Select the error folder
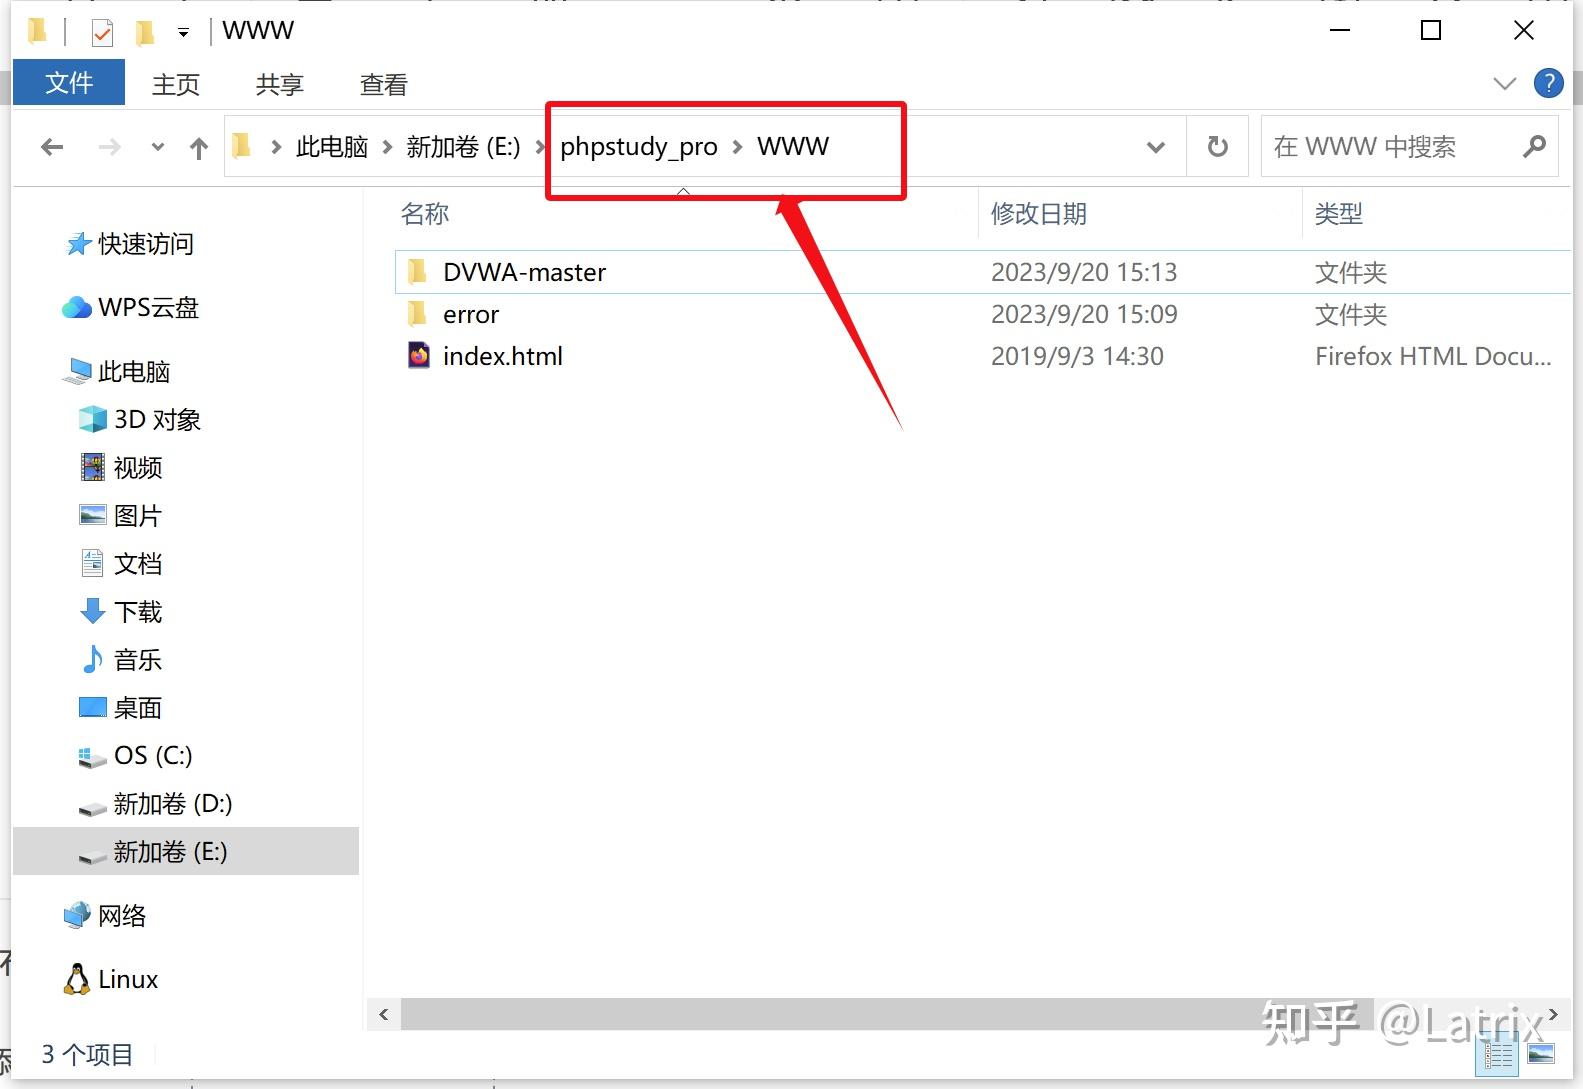Viewport: 1583px width, 1089px height. coord(470,314)
